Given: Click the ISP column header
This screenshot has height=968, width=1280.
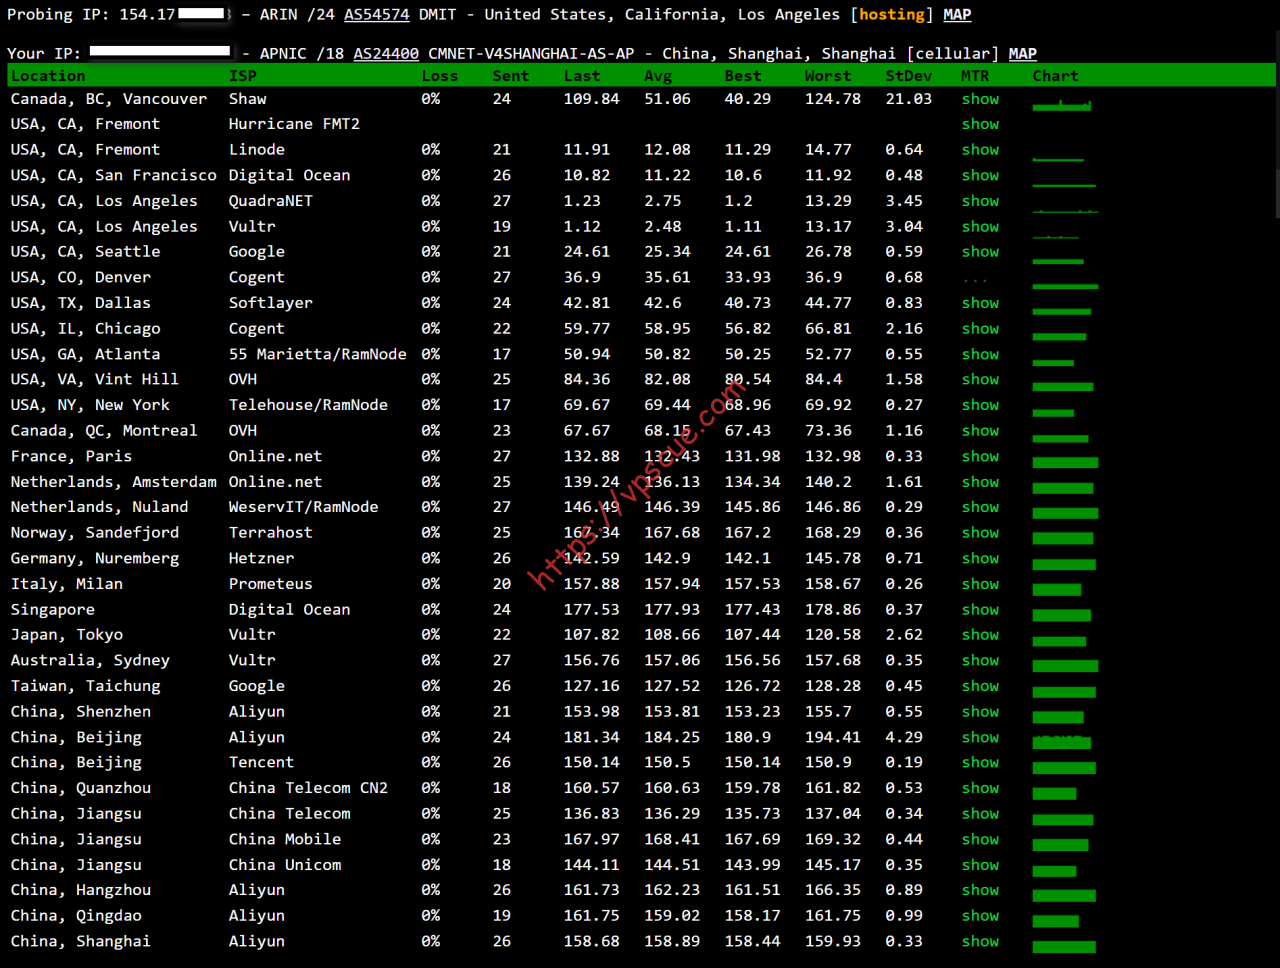Looking at the screenshot, I should pyautogui.click(x=243, y=76).
